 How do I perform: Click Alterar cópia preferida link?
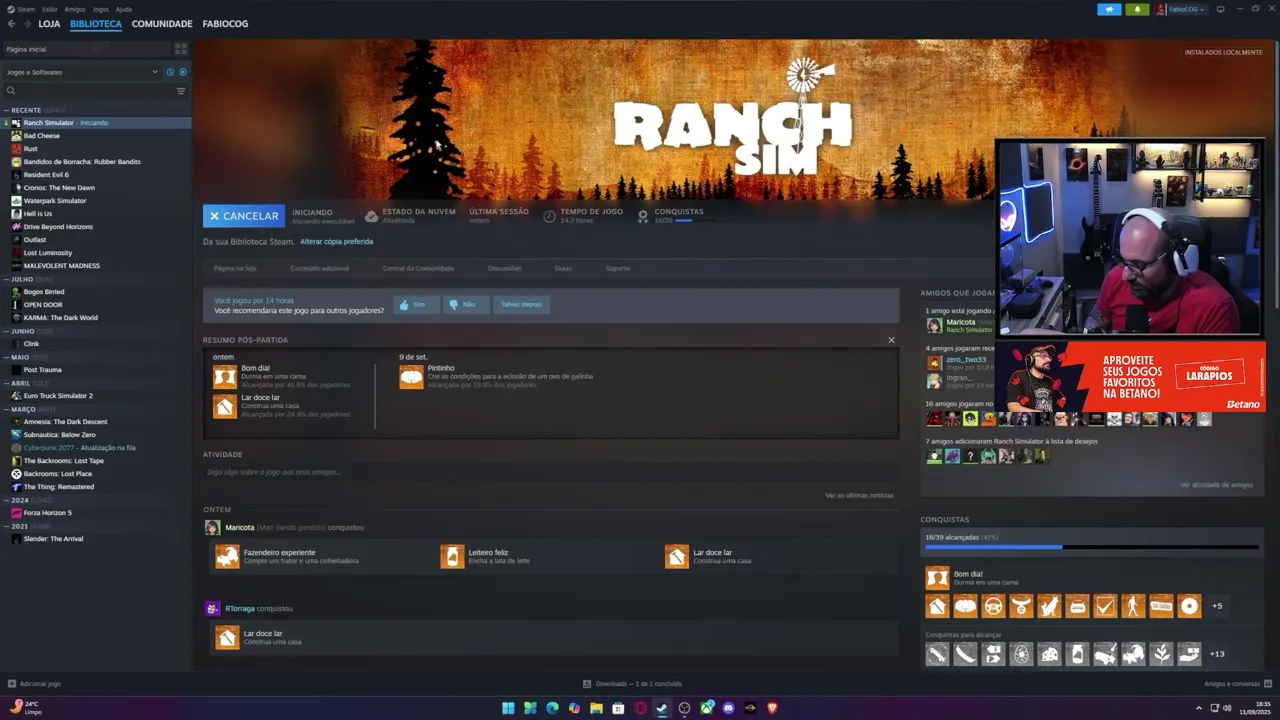pos(336,241)
